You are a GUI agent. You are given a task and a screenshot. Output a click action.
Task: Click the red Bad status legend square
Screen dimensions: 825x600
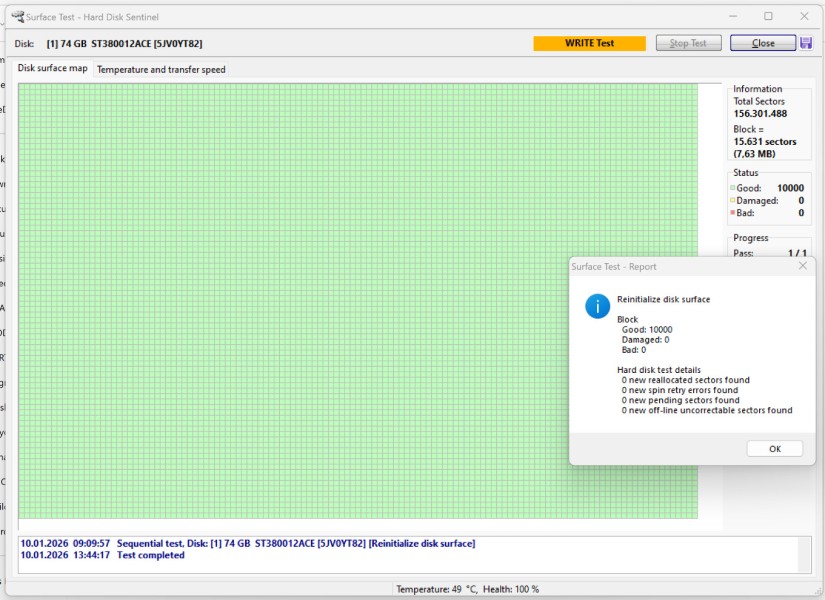pos(733,213)
